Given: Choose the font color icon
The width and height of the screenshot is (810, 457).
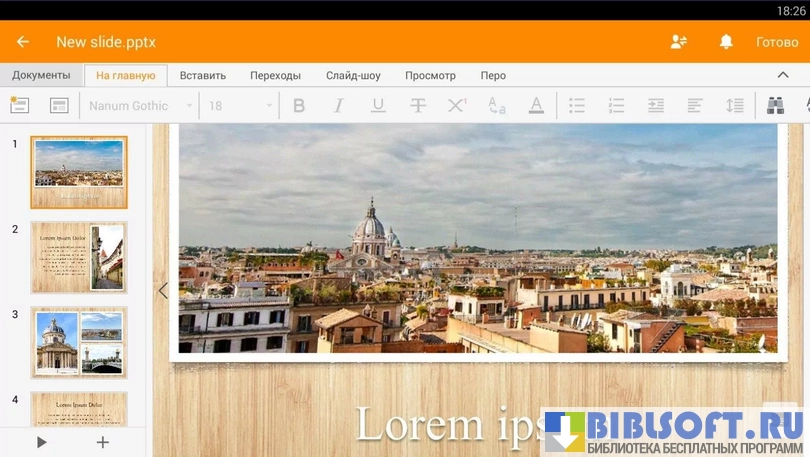Looking at the screenshot, I should 536,105.
